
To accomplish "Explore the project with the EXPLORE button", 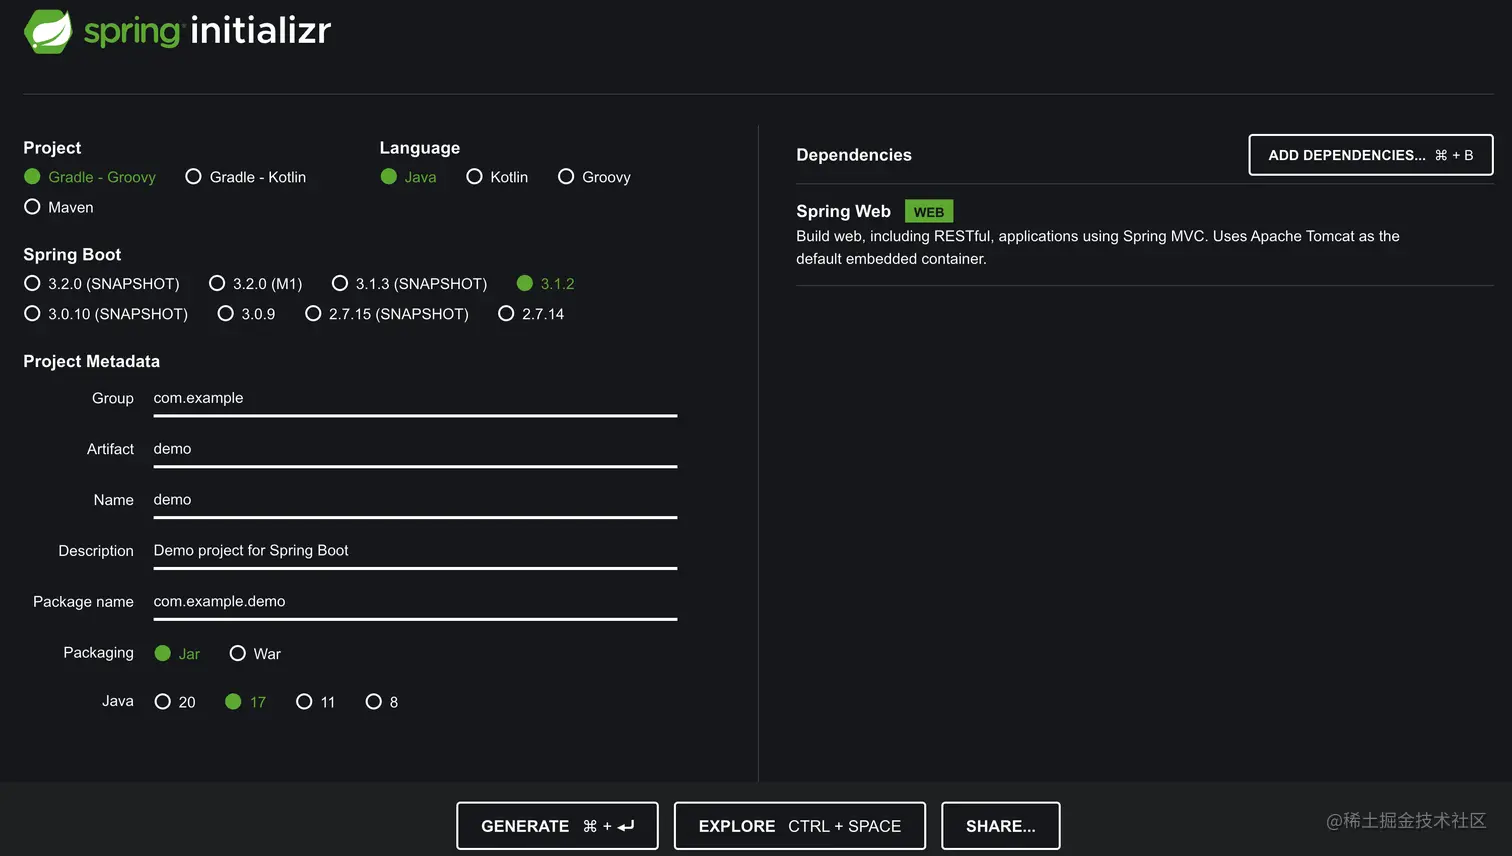I will pos(800,826).
